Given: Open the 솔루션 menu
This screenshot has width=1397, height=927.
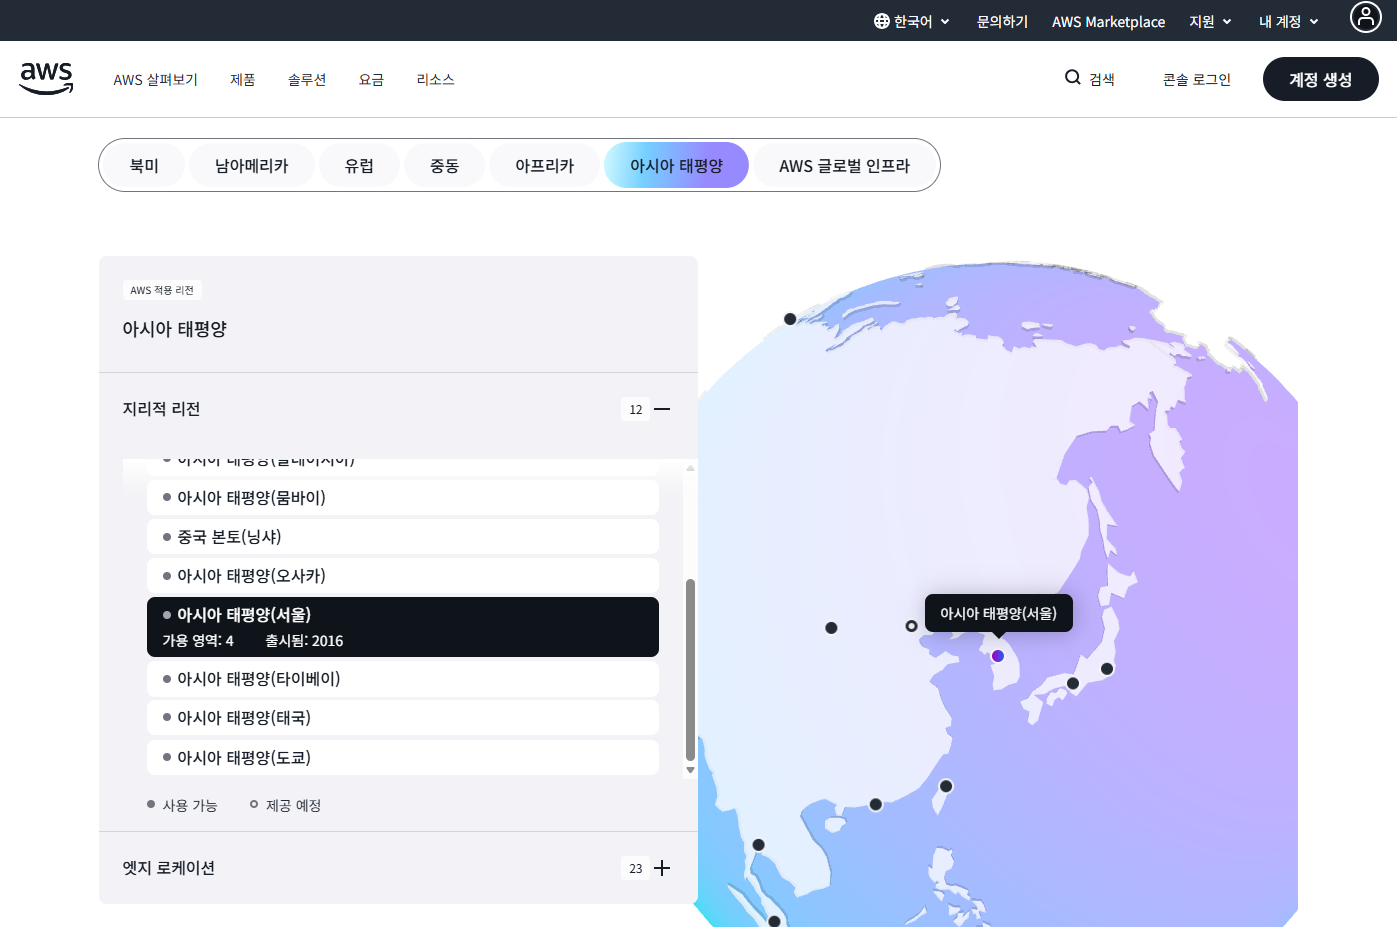Looking at the screenshot, I should point(307,79).
